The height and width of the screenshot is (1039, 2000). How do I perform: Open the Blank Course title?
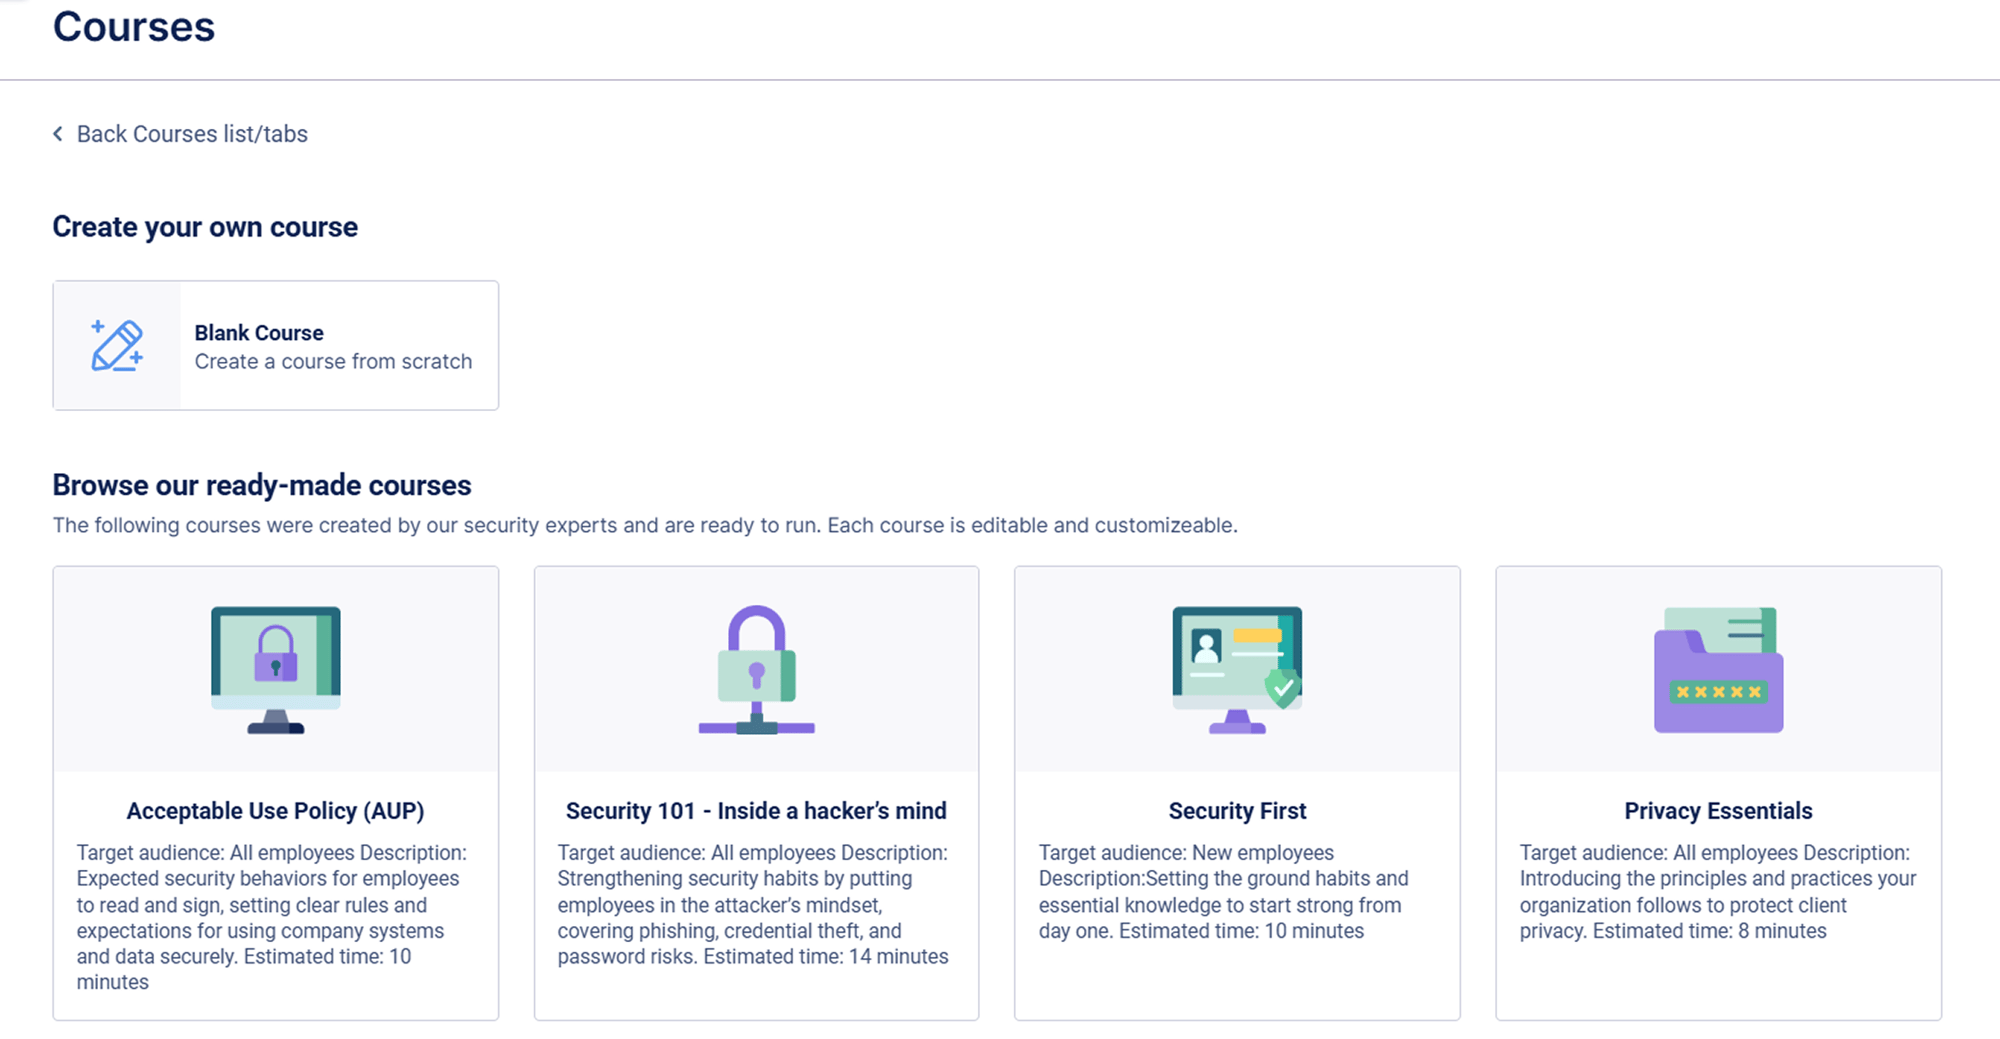[x=259, y=333]
